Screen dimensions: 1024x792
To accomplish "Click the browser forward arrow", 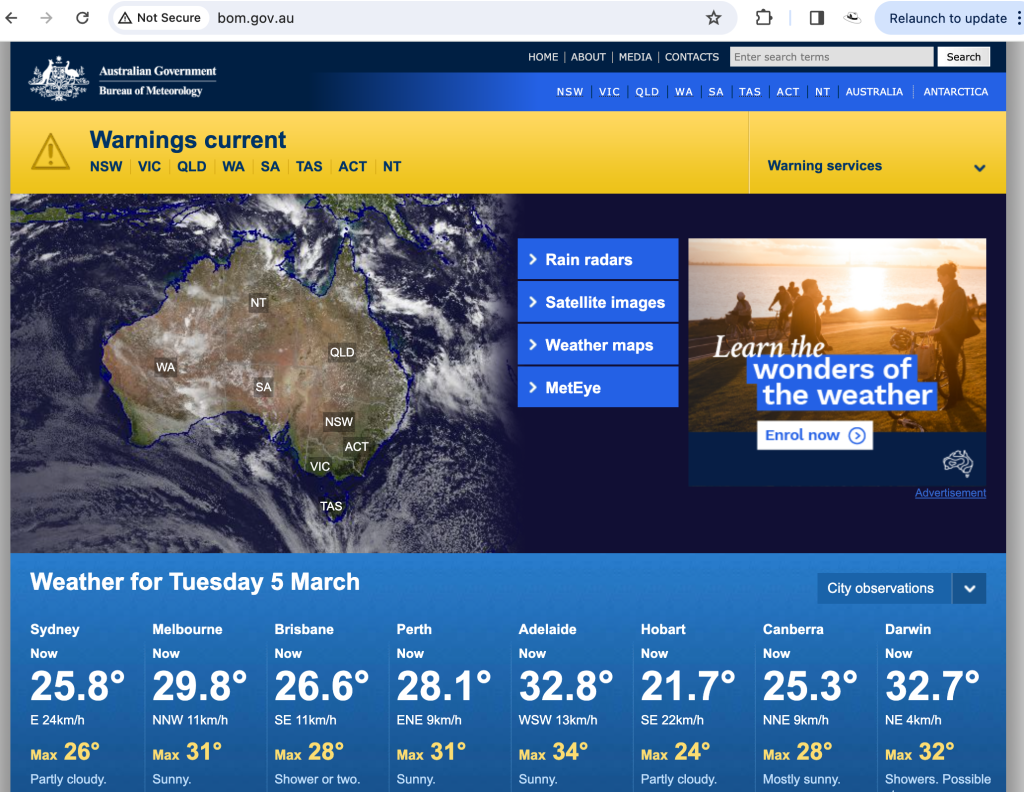I will point(46,18).
